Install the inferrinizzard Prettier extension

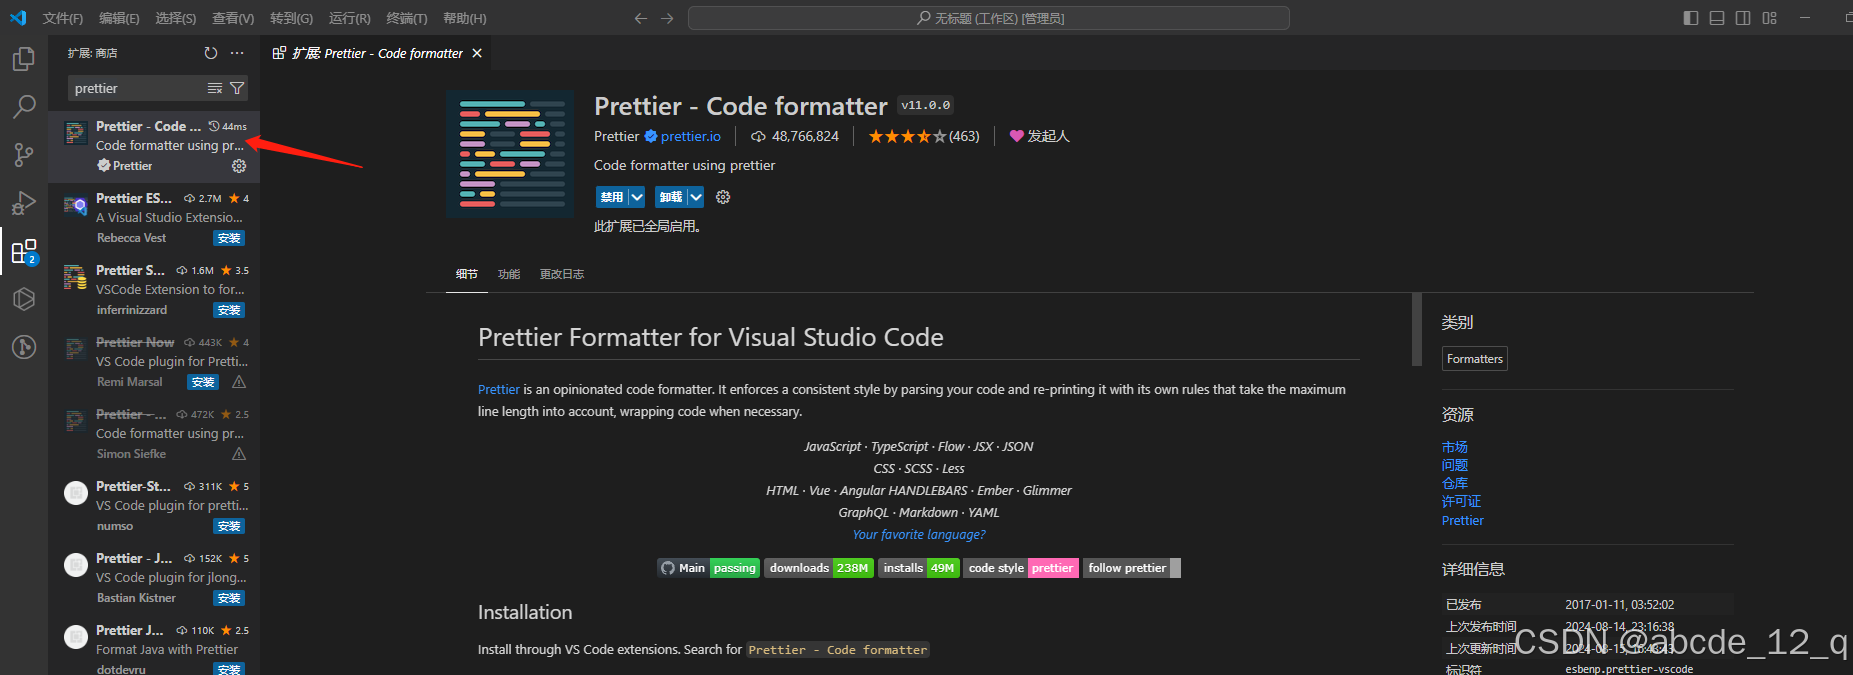[x=229, y=310]
